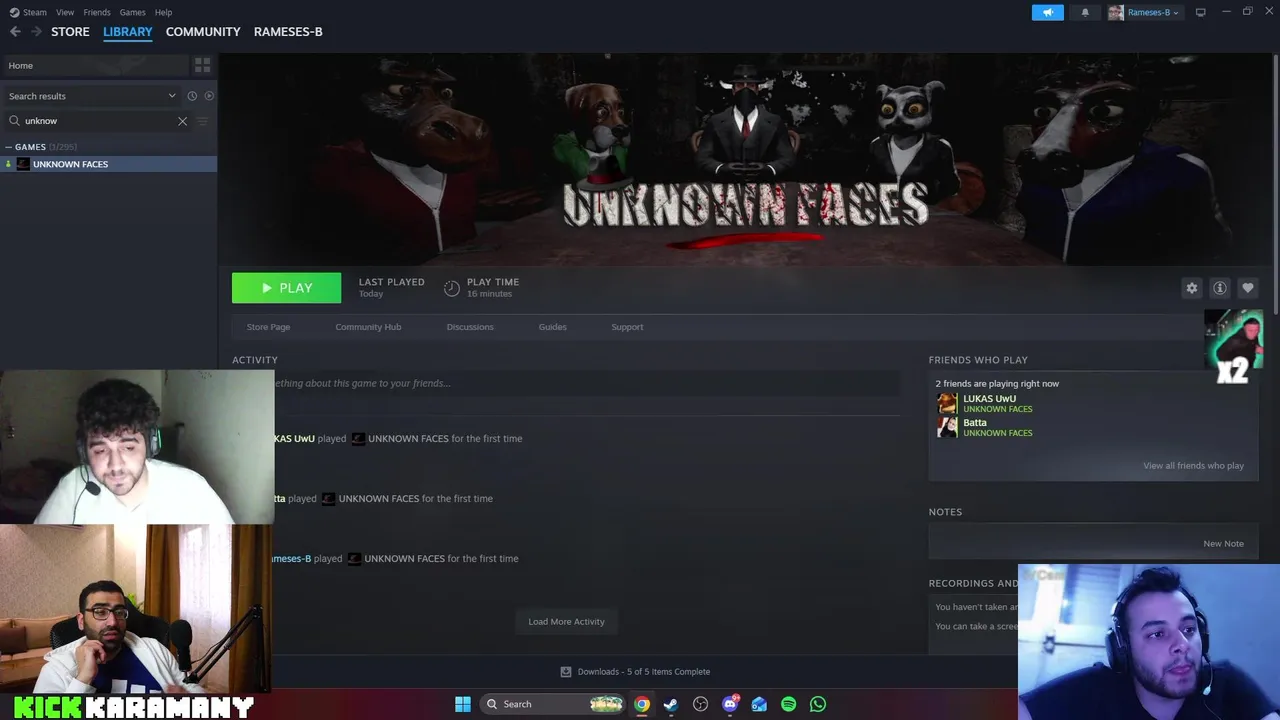
Task: Open the Community Hub link
Action: (x=368, y=327)
